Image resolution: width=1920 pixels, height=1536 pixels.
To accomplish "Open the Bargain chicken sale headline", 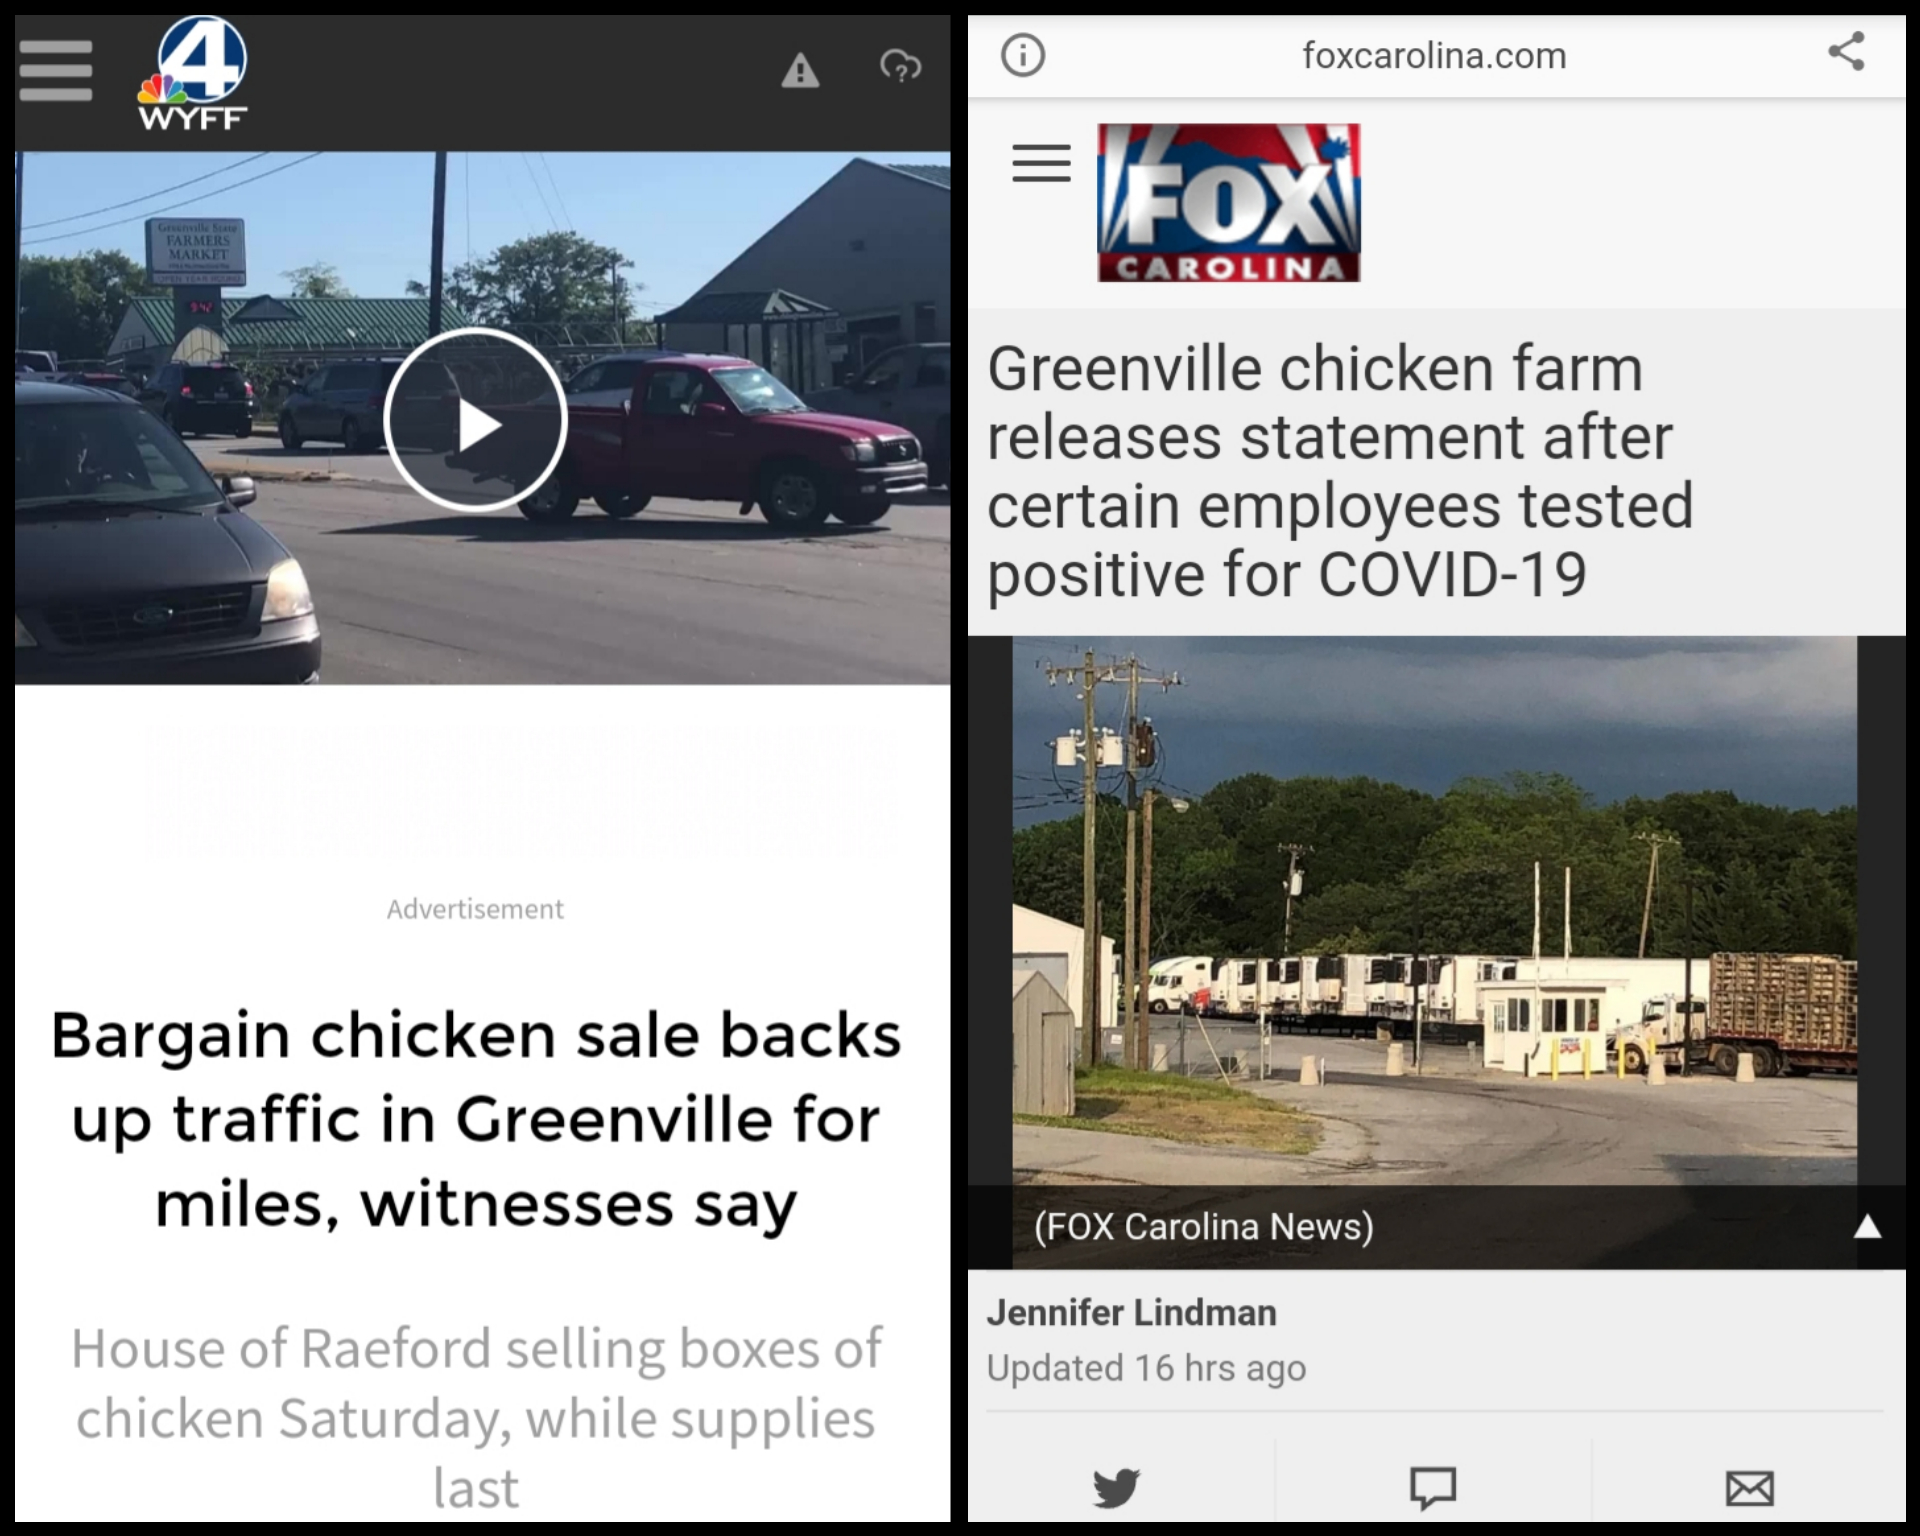I will 476,1119.
